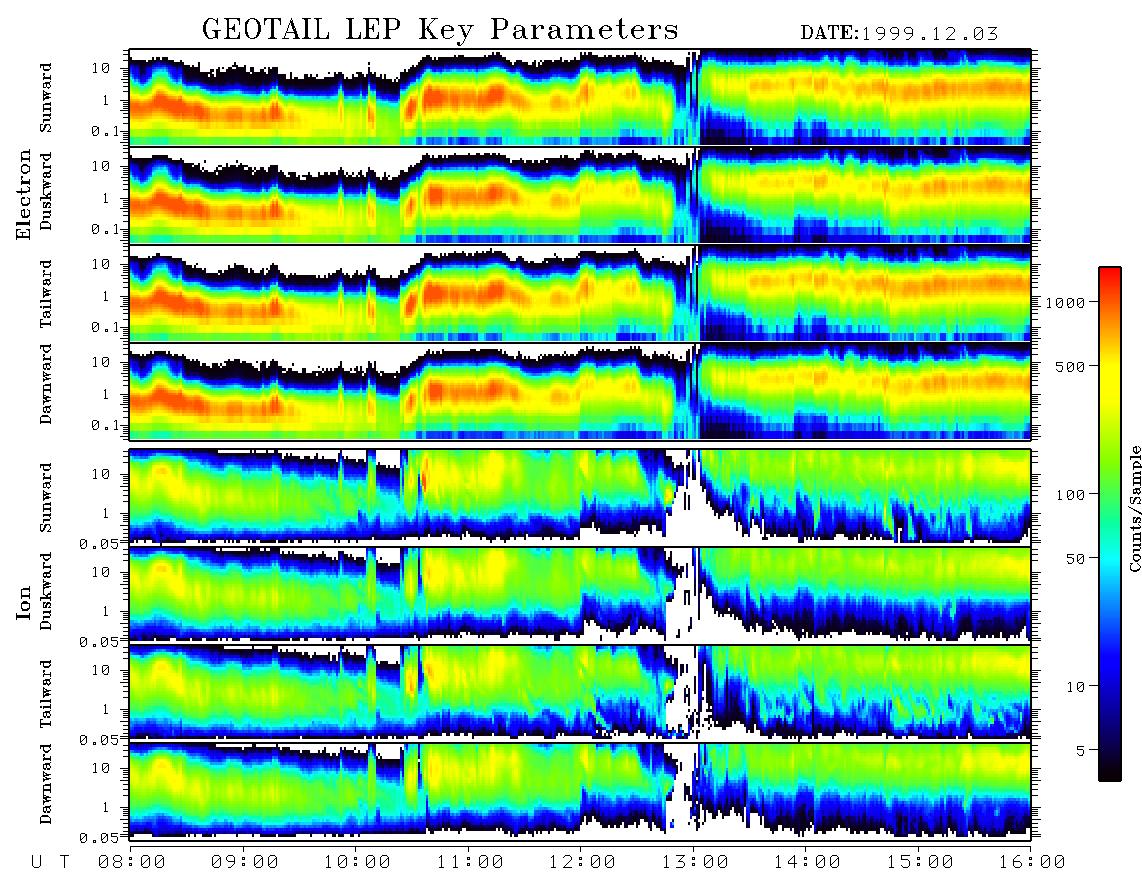The image size is (1142, 880).
Task: Select the DATE:1999.12.03 label
Action: pos(899,34)
